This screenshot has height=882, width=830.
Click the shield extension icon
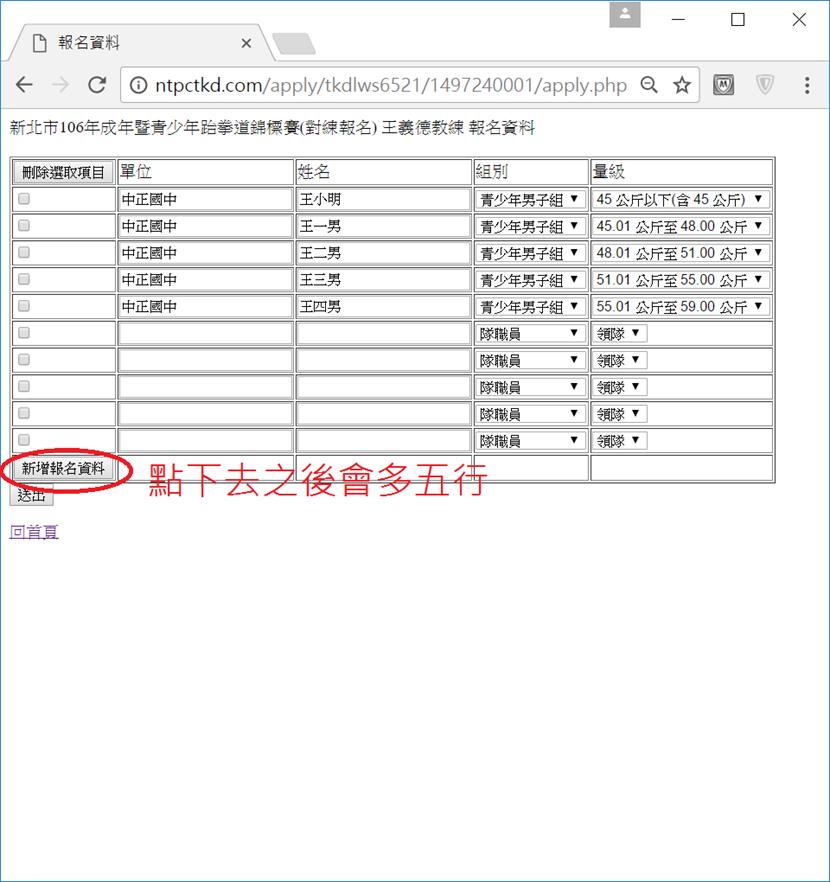[765, 85]
